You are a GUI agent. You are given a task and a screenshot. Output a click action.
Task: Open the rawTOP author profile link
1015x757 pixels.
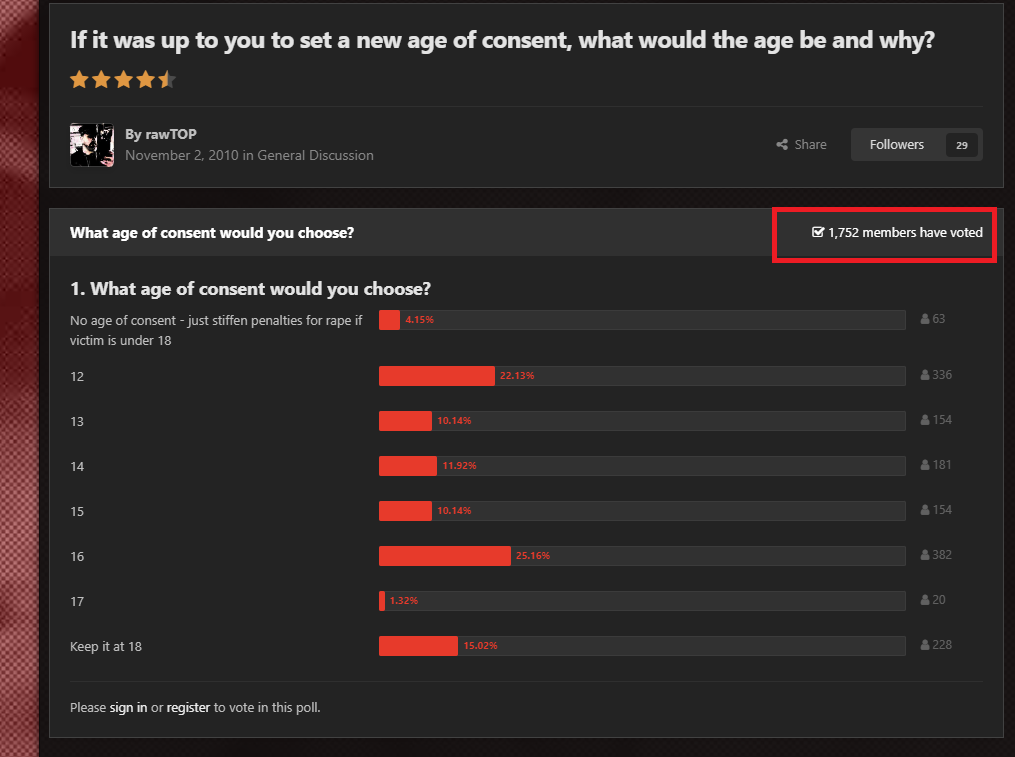171,134
